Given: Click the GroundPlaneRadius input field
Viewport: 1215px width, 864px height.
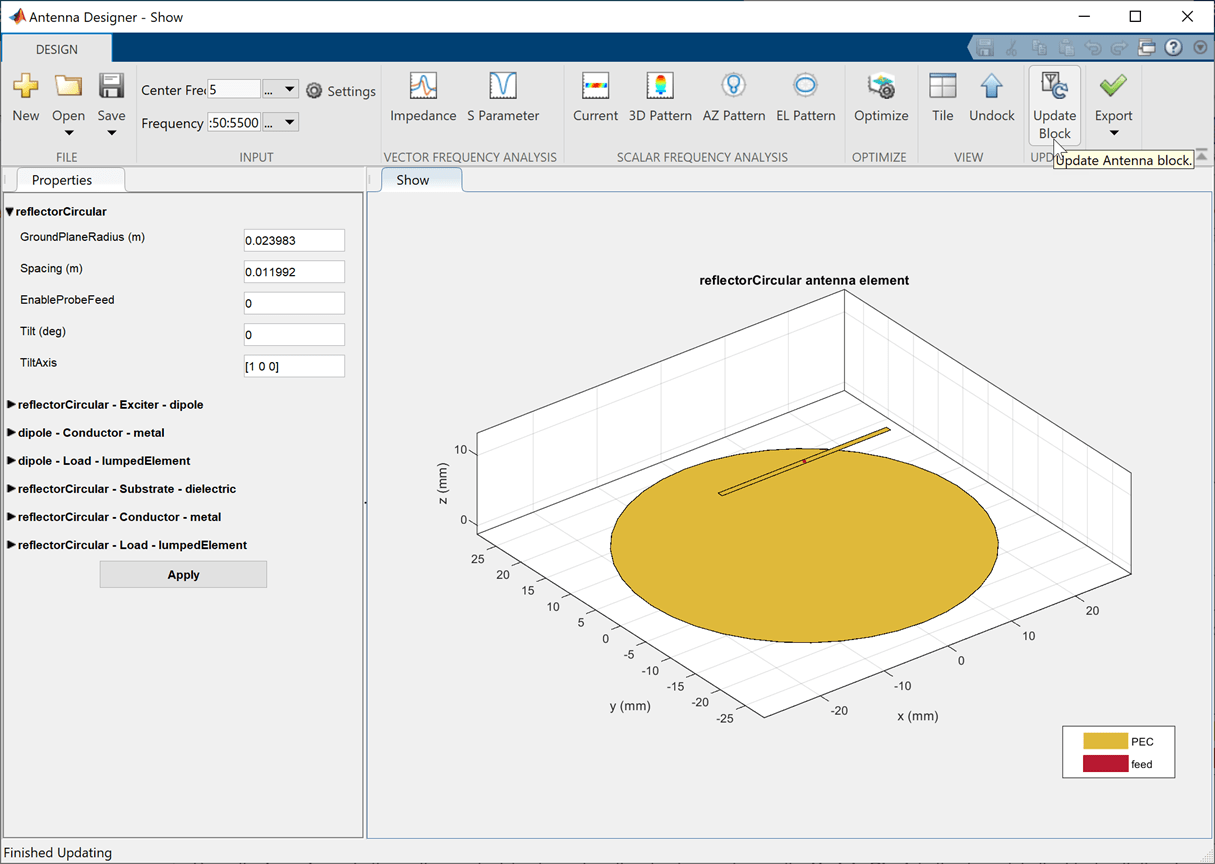Looking at the screenshot, I should [294, 240].
